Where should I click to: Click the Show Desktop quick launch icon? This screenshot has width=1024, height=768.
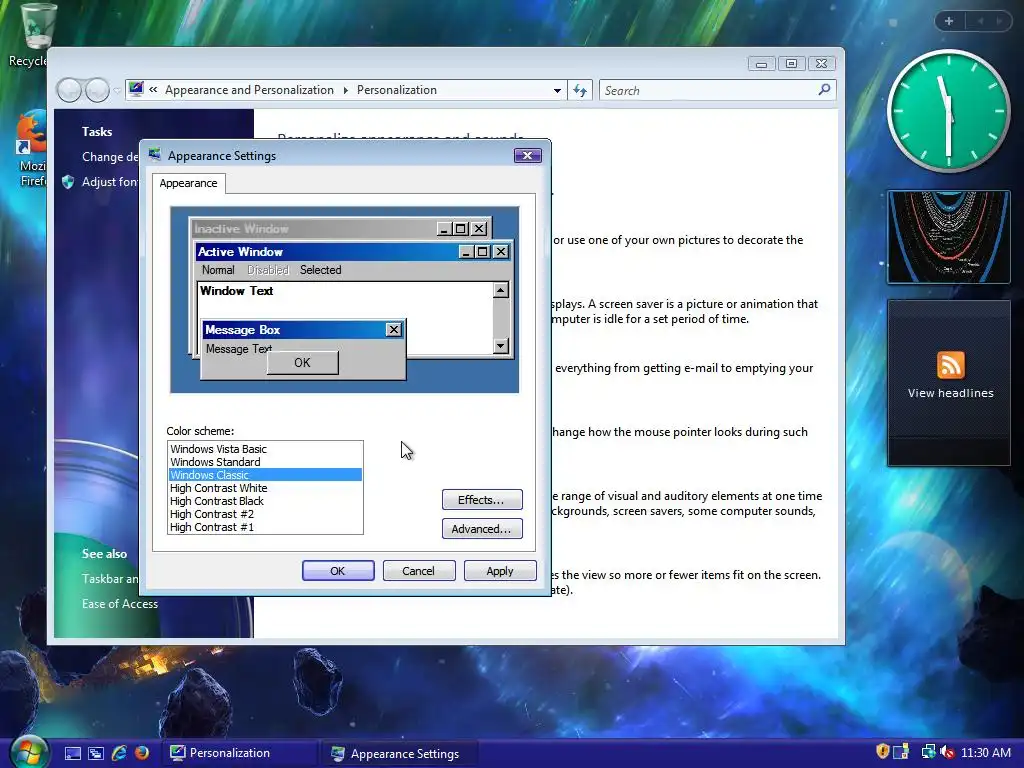click(72, 753)
